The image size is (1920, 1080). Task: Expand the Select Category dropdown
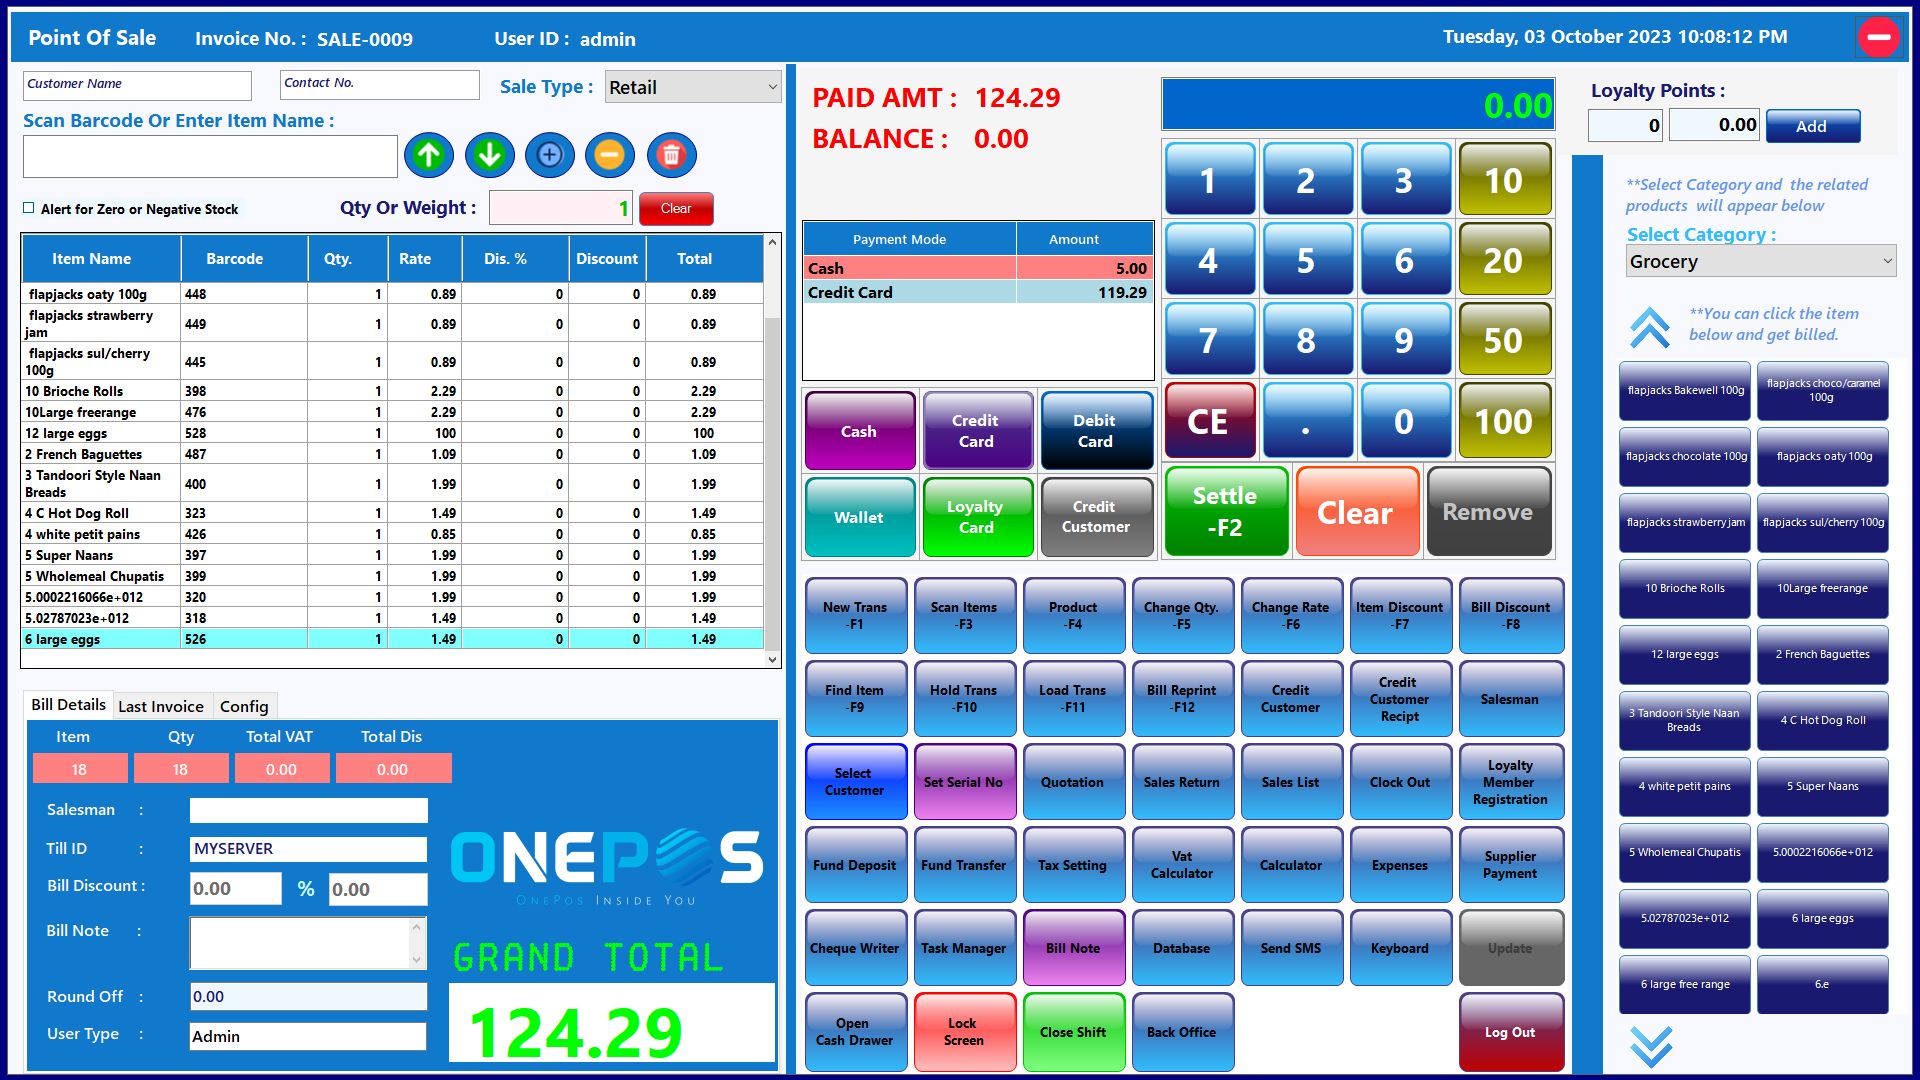(x=1760, y=262)
